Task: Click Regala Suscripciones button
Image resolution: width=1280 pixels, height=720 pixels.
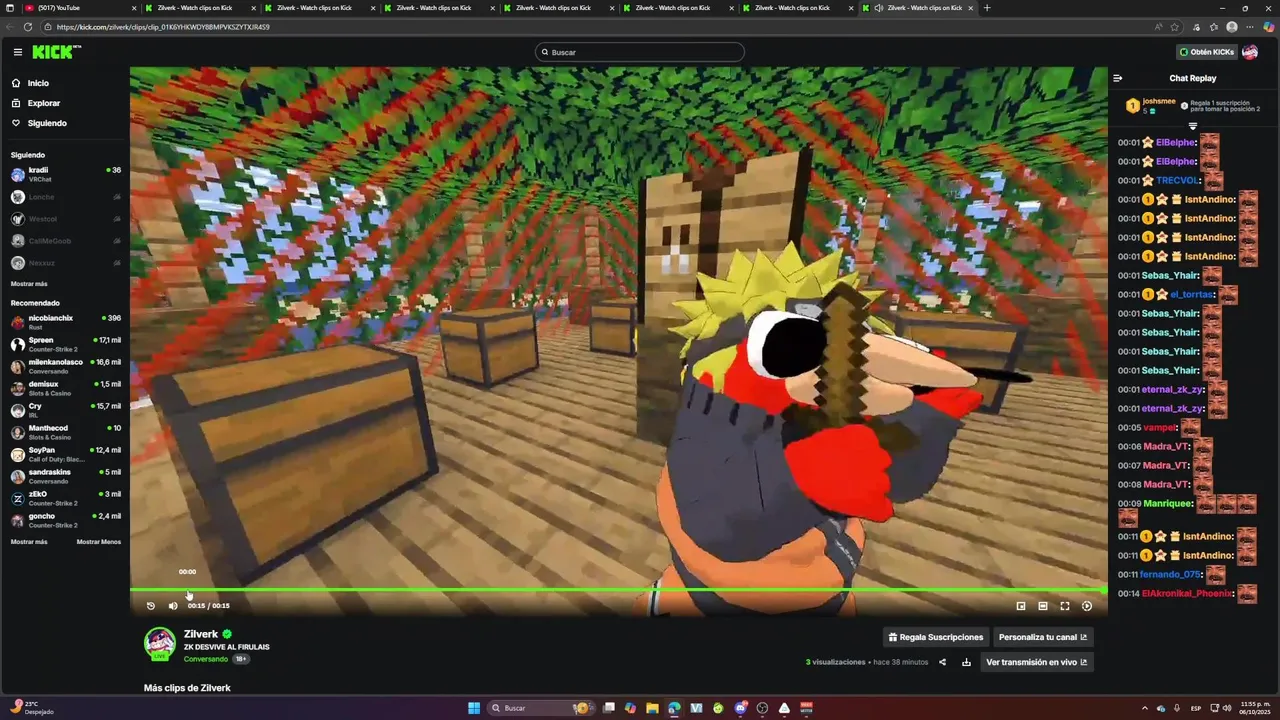Action: (936, 637)
